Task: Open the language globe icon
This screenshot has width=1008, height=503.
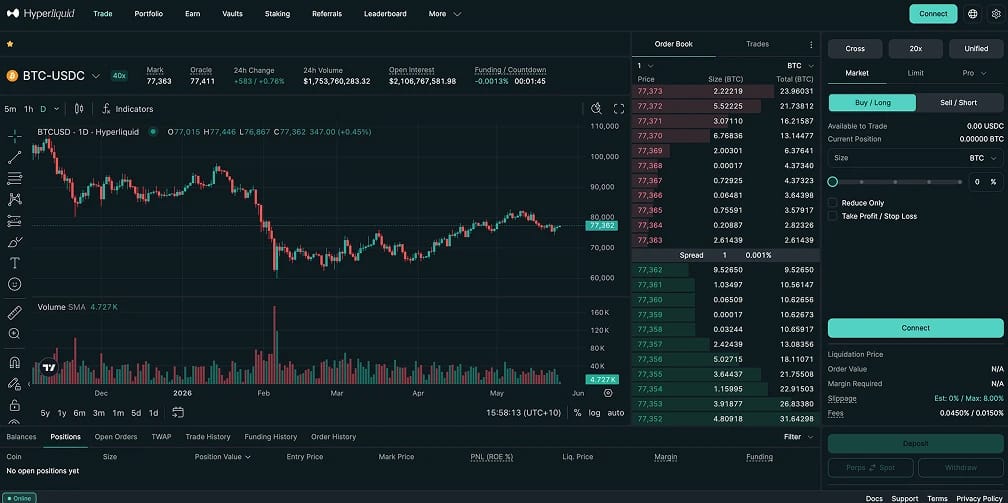Action: pyautogui.click(x=973, y=14)
